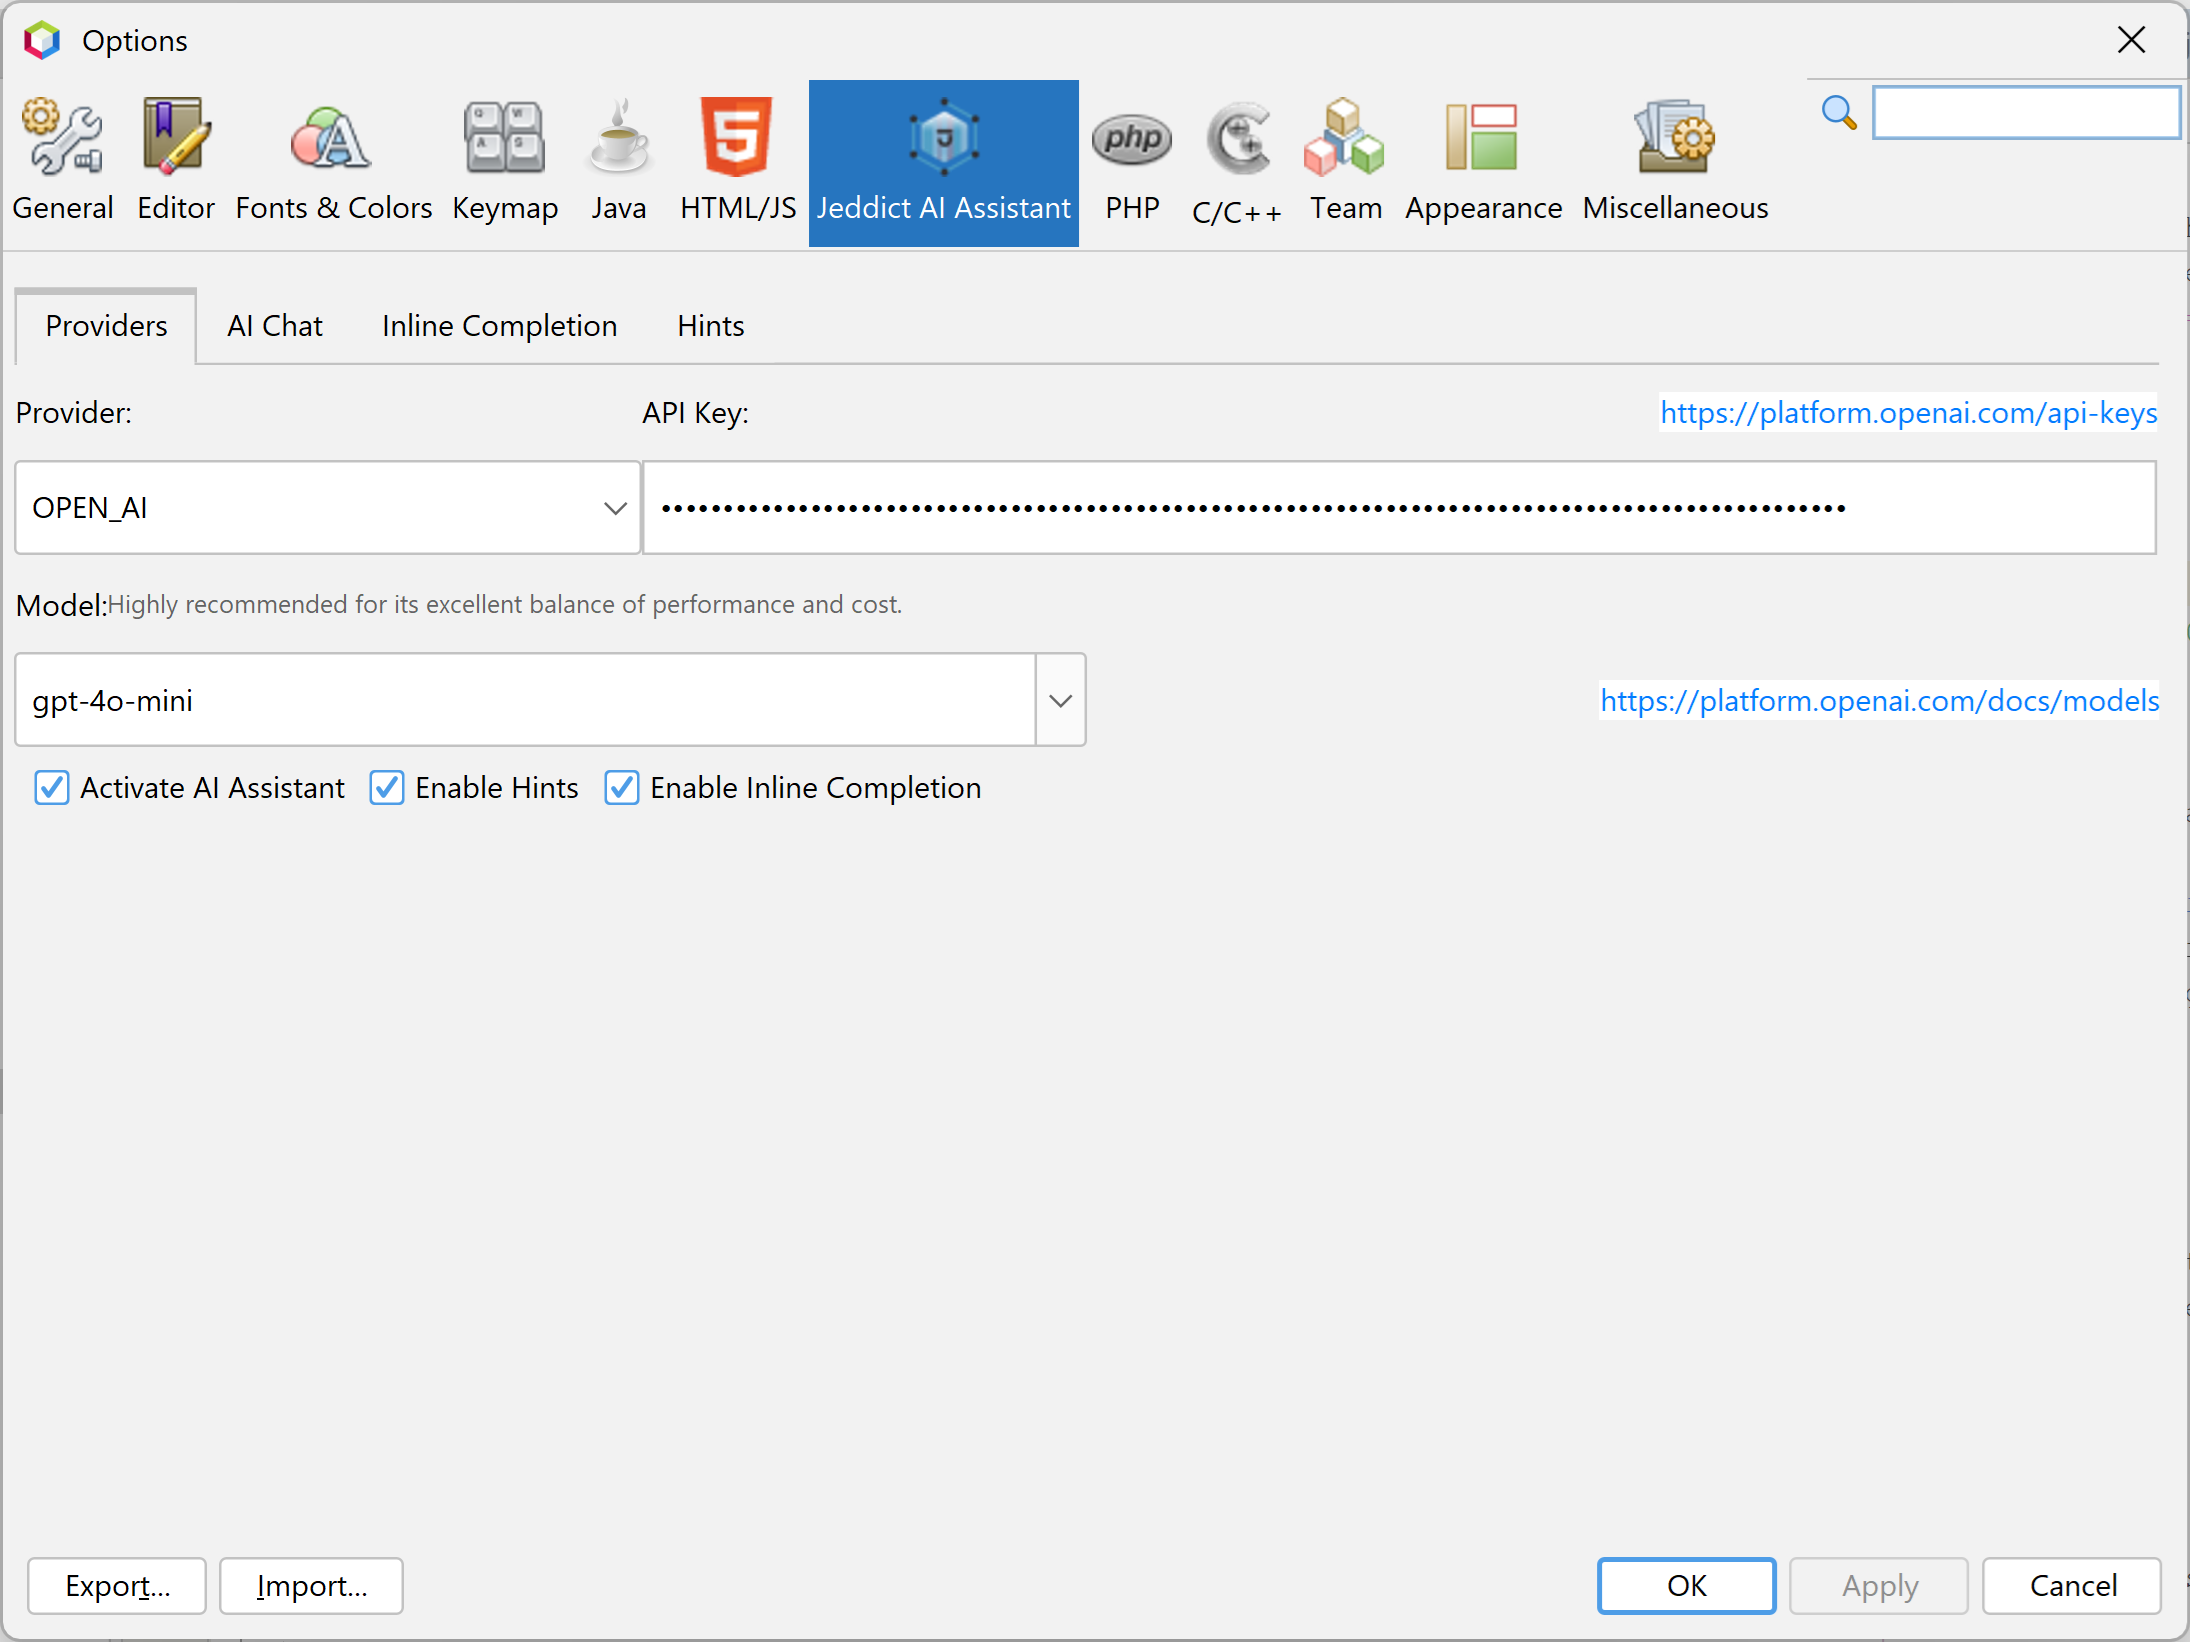Open the Editor settings panel

pos(172,159)
